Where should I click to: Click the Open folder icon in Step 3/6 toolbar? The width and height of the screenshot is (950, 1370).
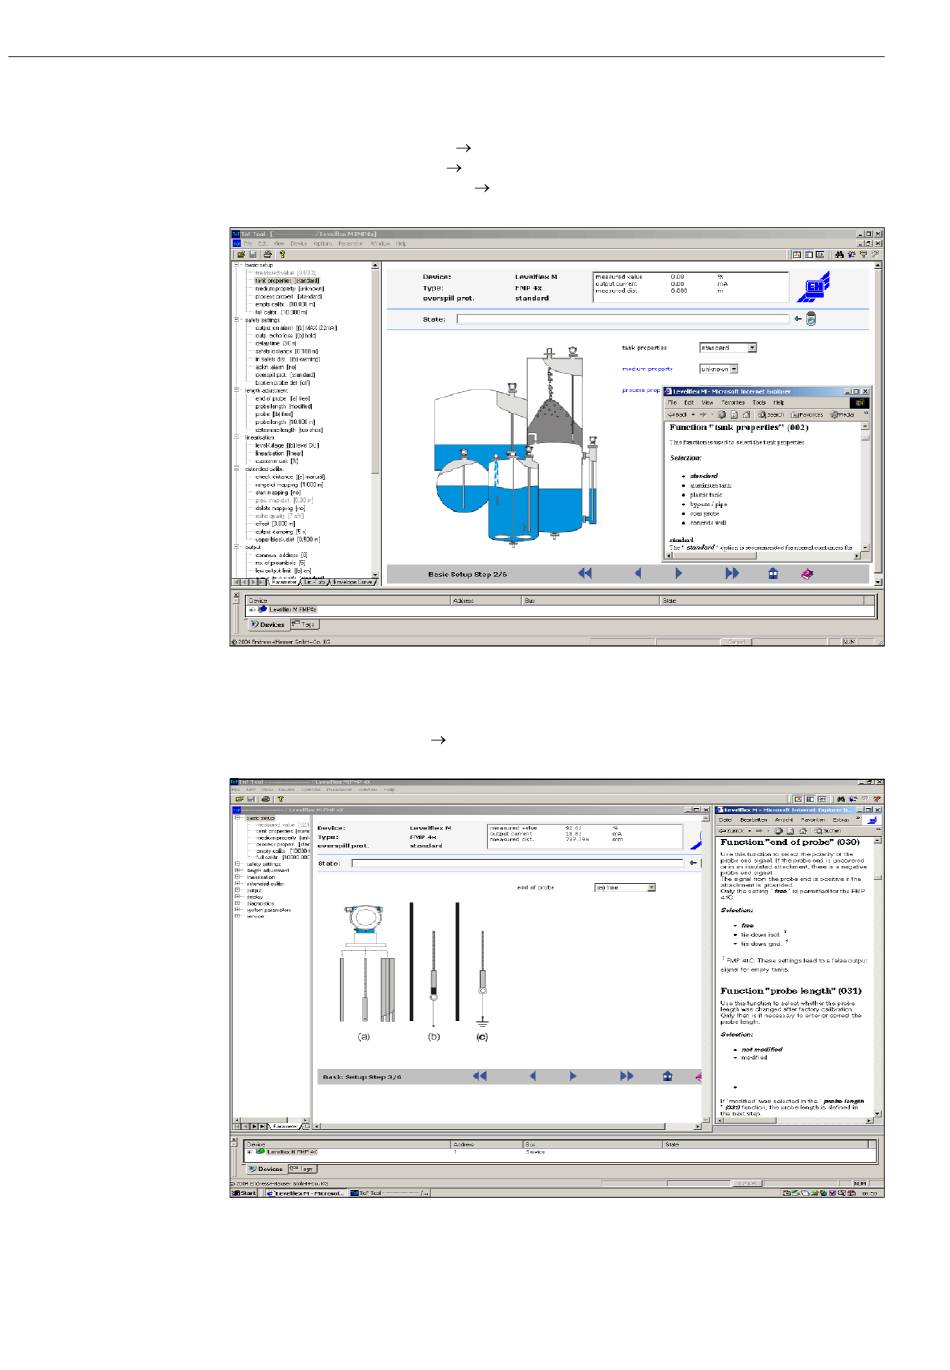[x=239, y=799]
